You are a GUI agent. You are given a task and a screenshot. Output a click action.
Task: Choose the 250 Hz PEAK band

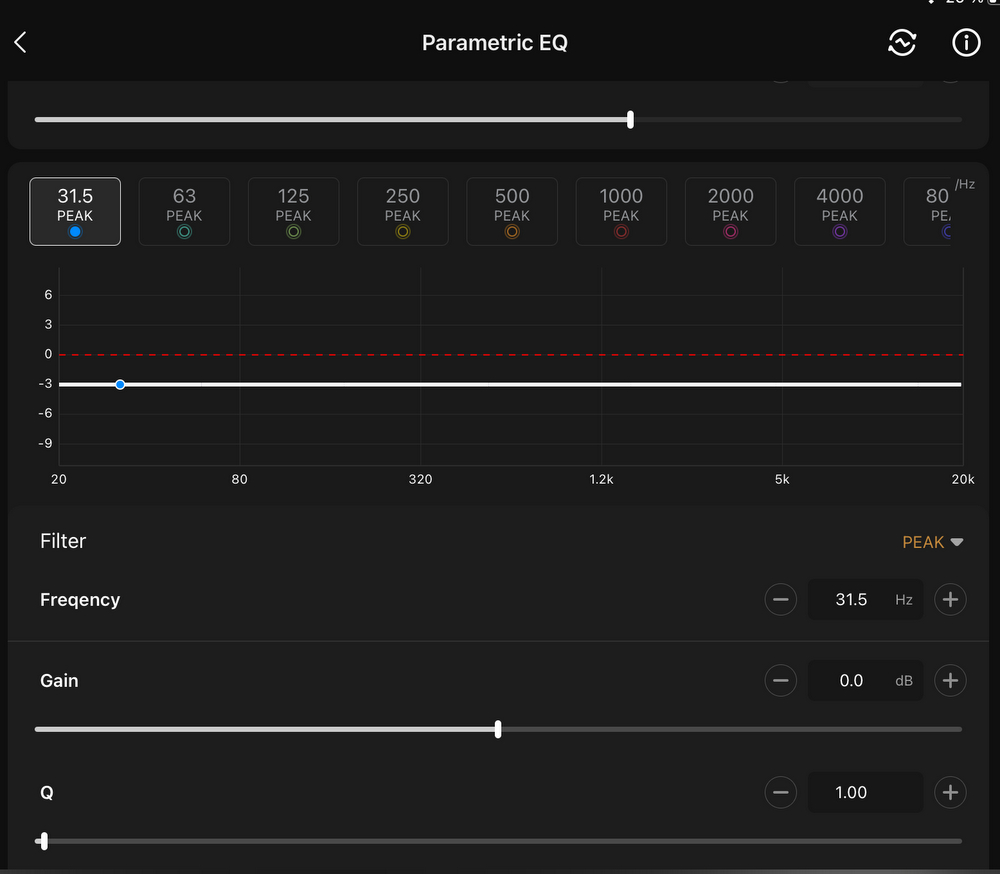pyautogui.click(x=402, y=212)
